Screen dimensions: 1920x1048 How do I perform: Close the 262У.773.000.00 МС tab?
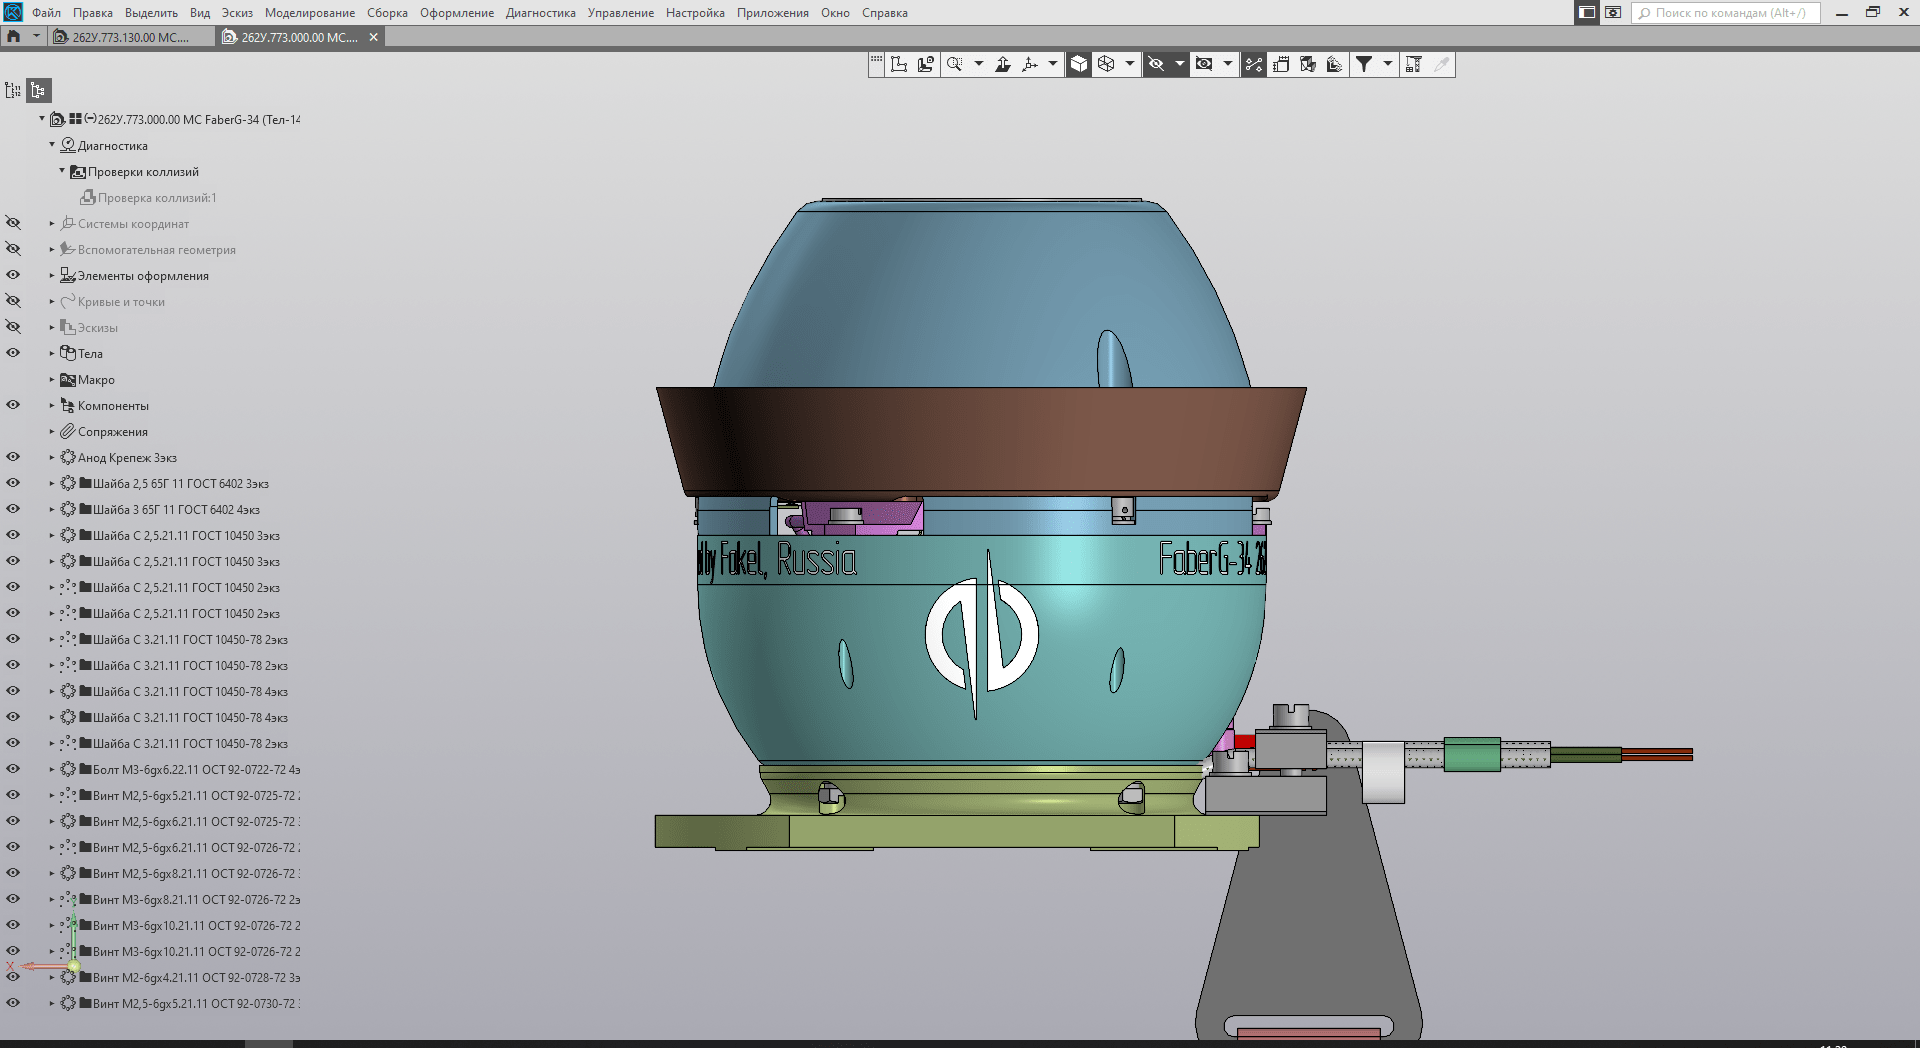click(374, 37)
